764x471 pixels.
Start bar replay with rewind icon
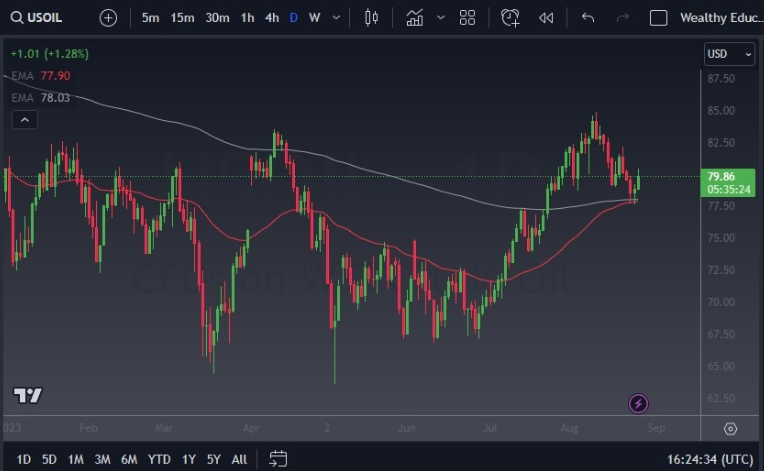tap(545, 18)
